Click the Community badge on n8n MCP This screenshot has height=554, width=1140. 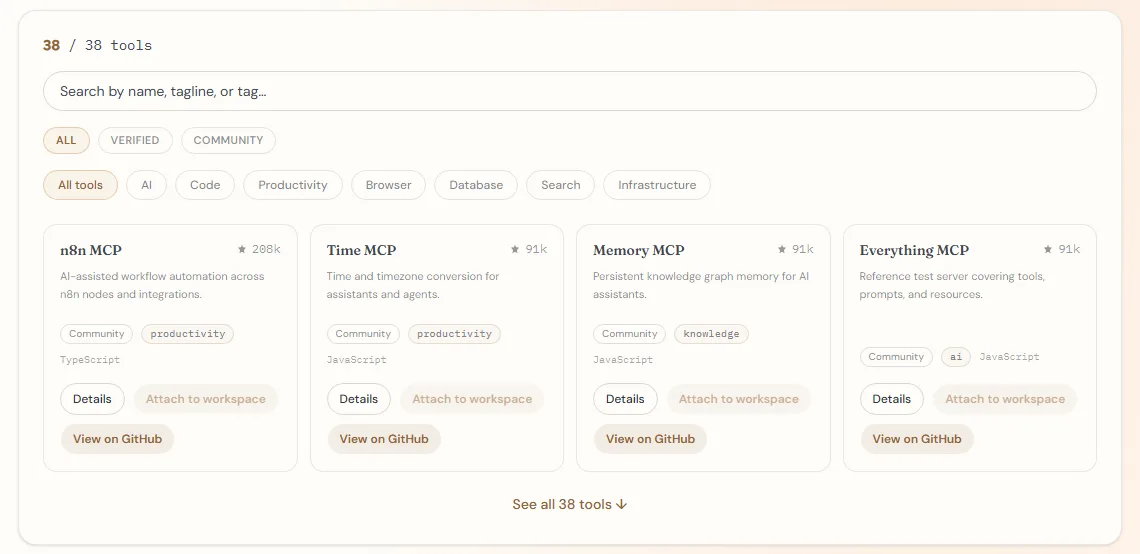[97, 334]
